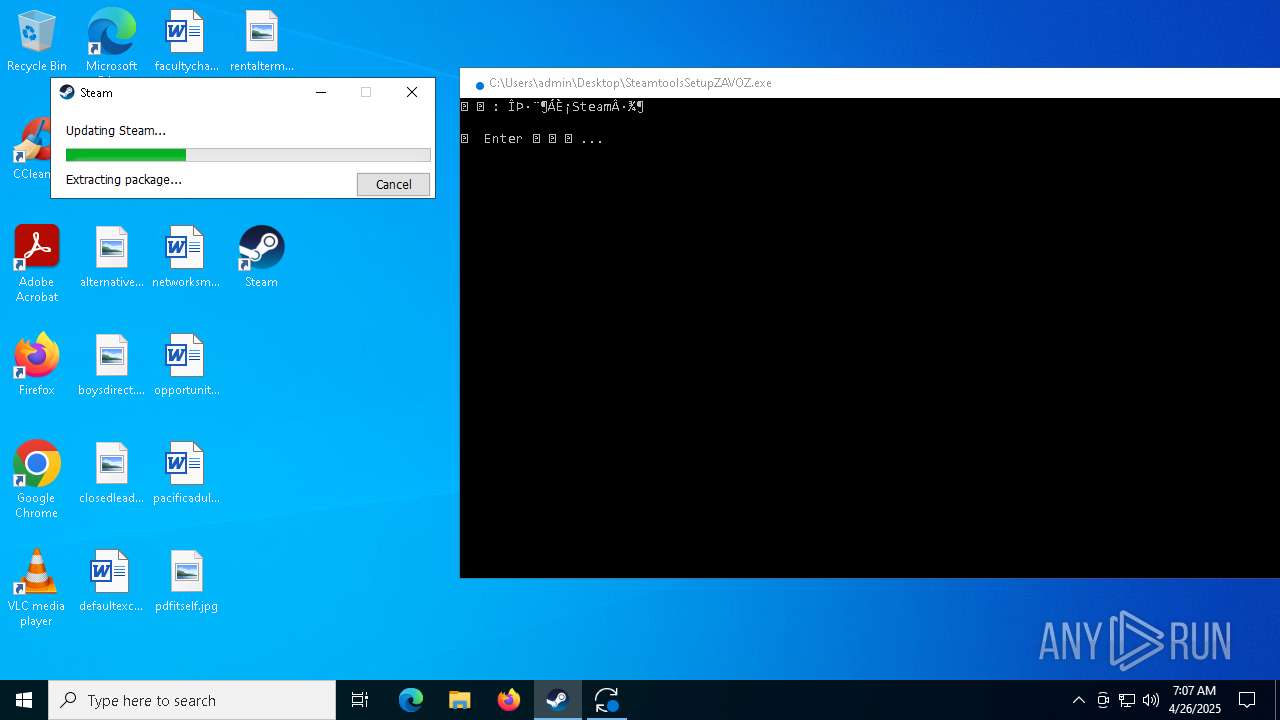Viewport: 1280px width, 720px height.
Task: Switch to the SteamtoolsSetup taskbar item
Action: [607, 700]
